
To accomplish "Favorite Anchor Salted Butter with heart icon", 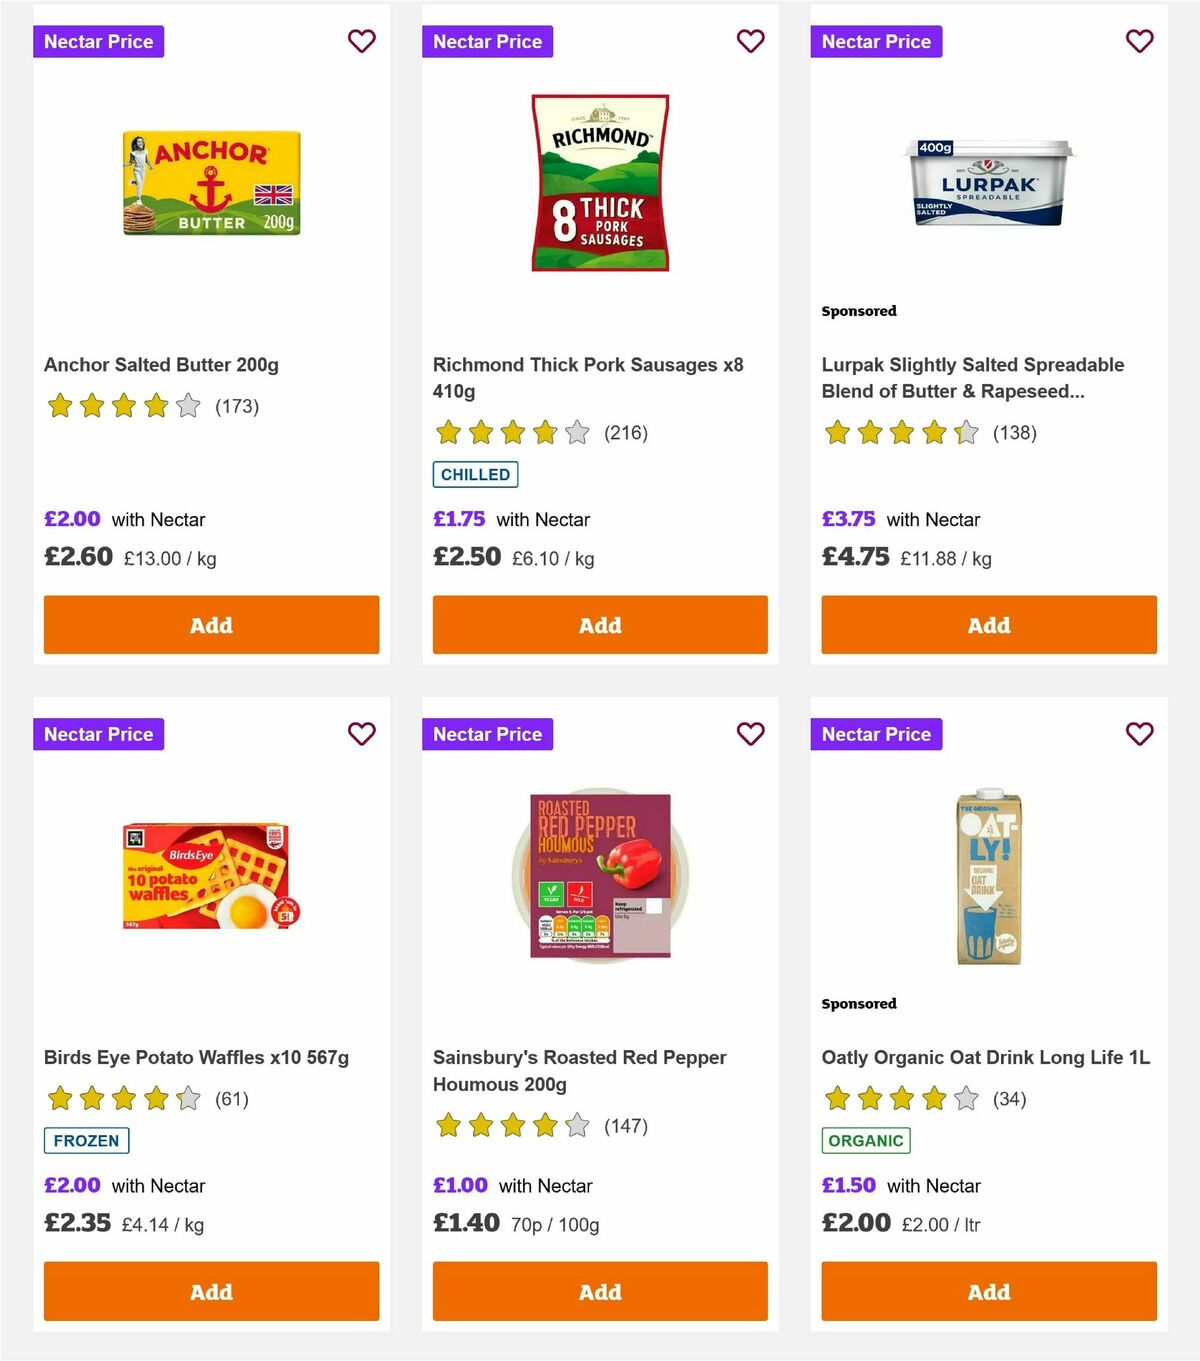I will (x=361, y=41).
